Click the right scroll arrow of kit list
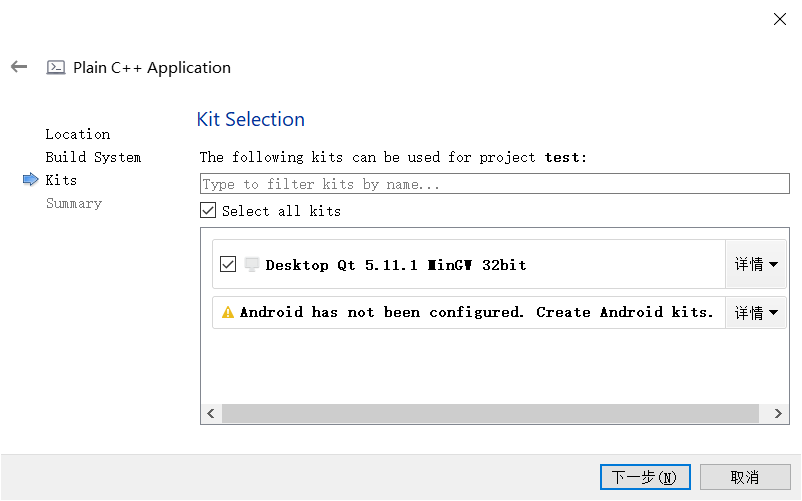Image resolution: width=802 pixels, height=501 pixels. point(778,413)
